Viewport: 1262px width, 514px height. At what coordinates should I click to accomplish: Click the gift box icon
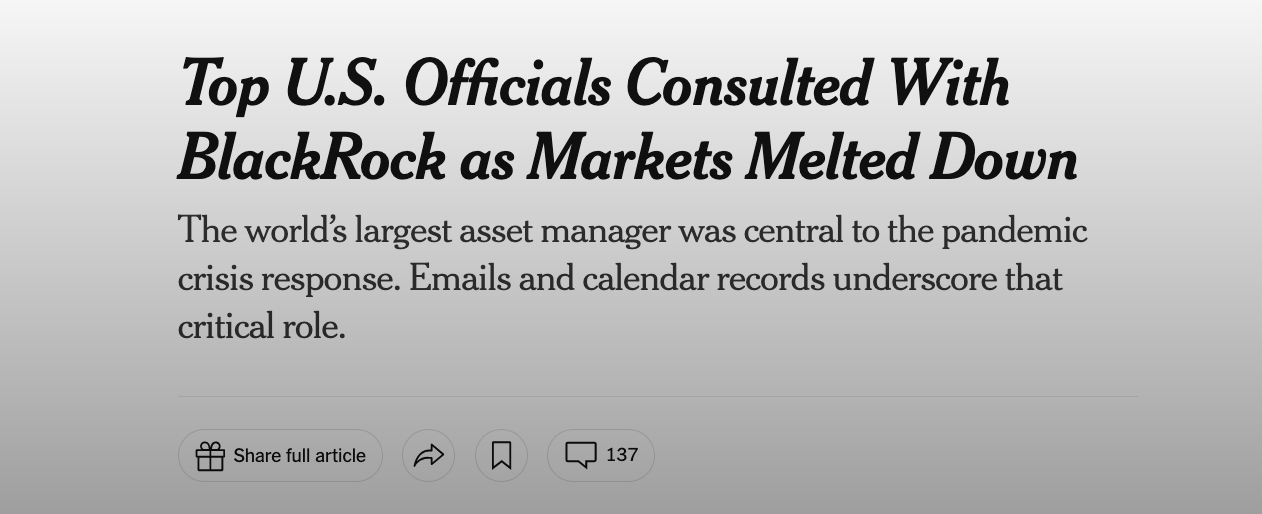[210, 456]
